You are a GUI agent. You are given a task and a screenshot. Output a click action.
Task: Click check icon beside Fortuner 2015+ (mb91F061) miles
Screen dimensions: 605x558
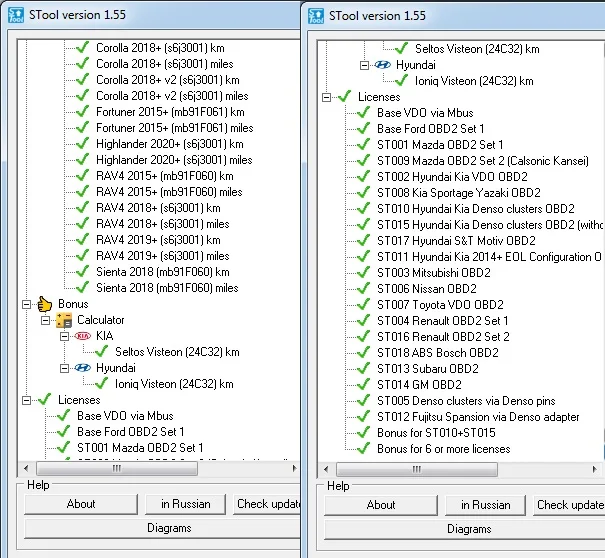click(x=82, y=127)
